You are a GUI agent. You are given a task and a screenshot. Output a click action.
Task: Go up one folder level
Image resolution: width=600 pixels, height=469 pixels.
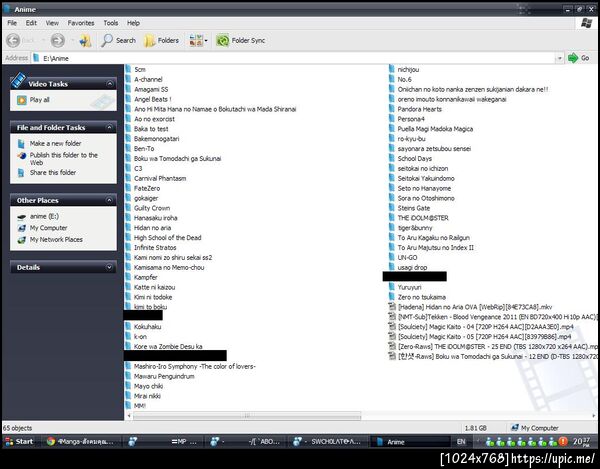(85, 40)
